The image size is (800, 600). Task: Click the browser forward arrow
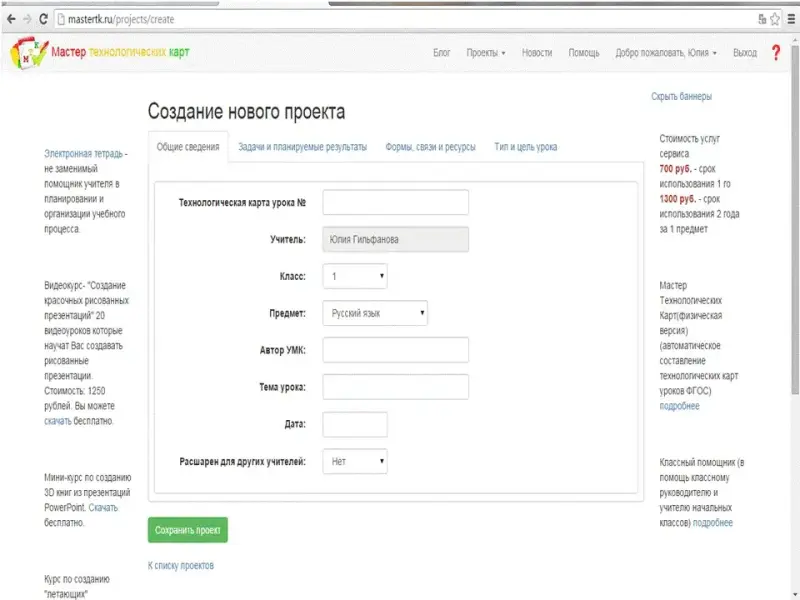(x=27, y=19)
